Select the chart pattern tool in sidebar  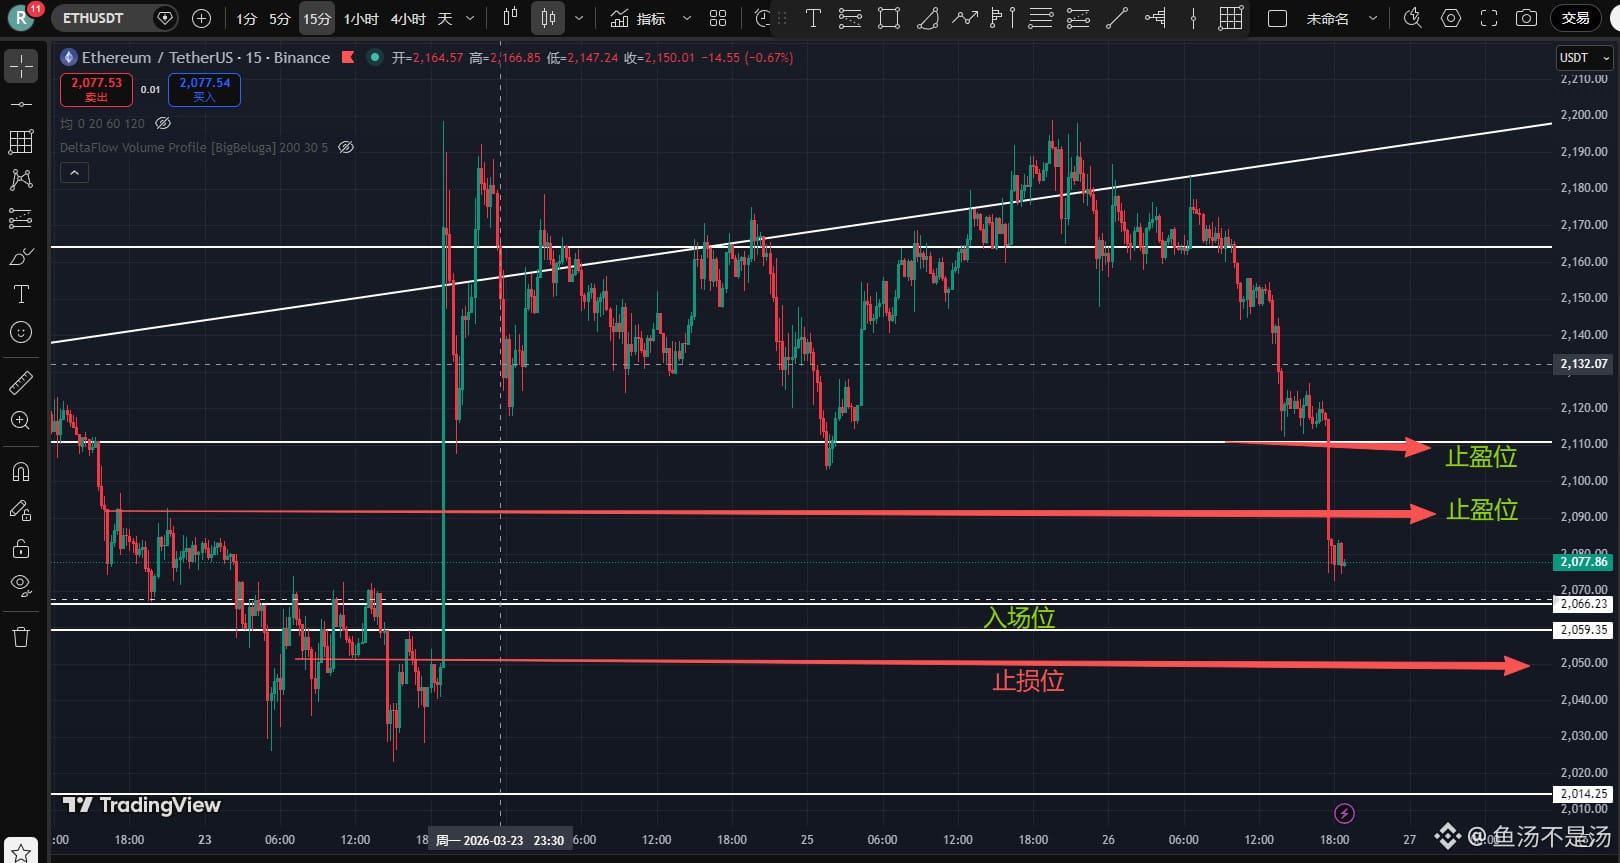tap(21, 180)
